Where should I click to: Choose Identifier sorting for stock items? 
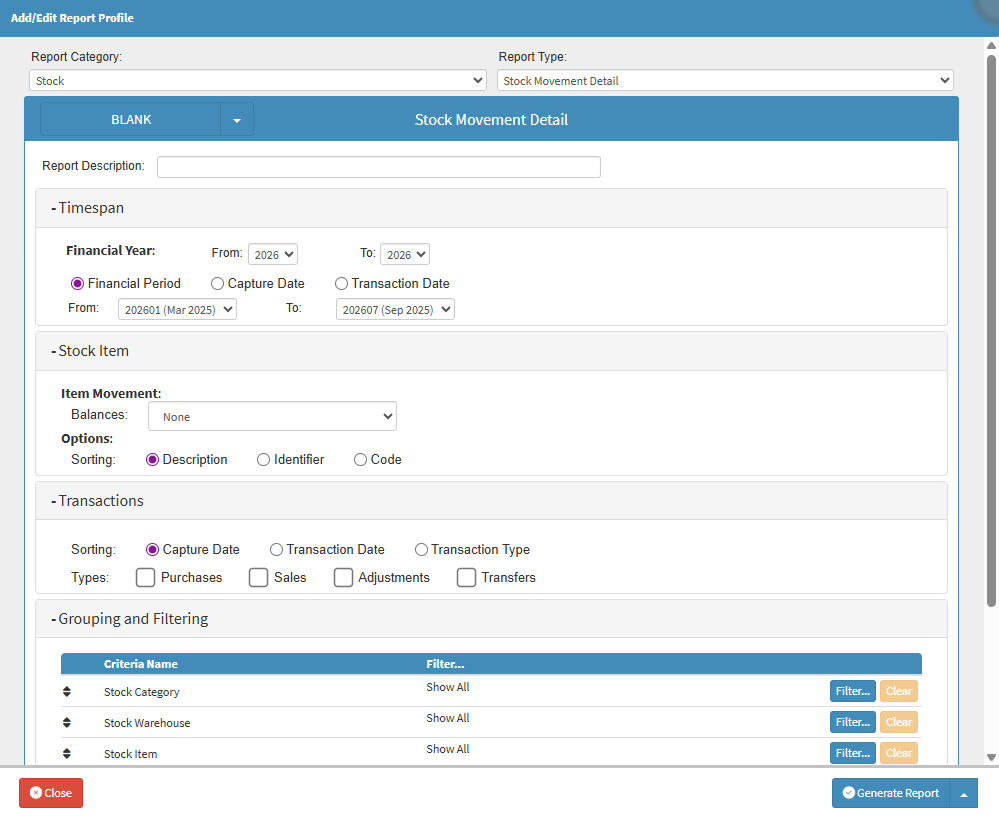264,460
